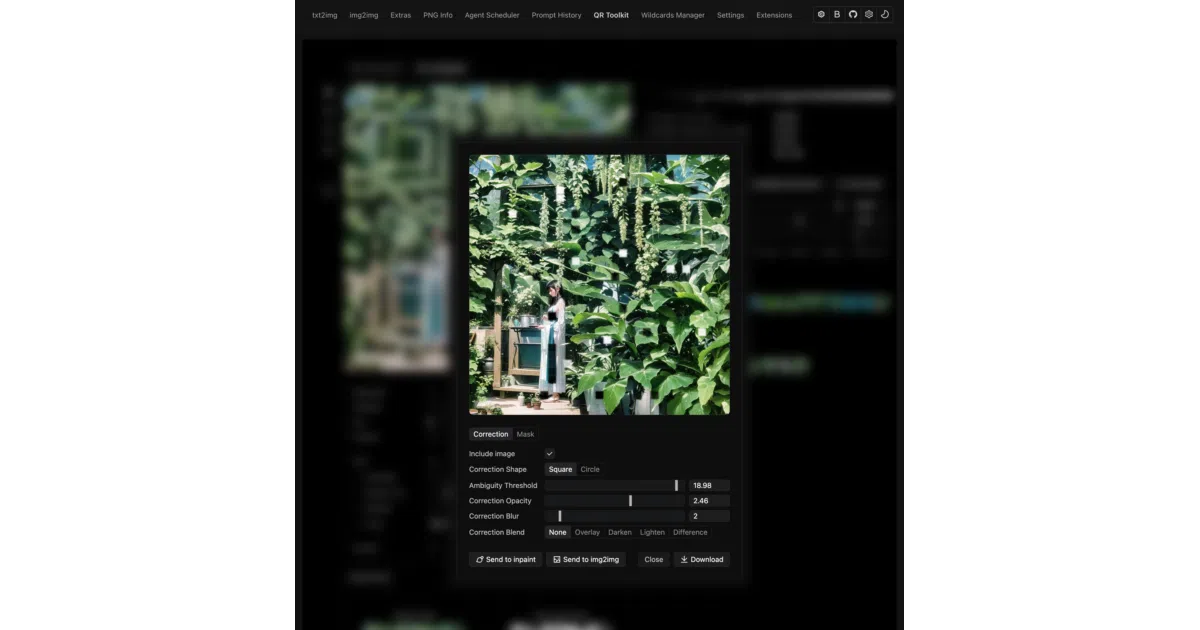Open the Wildcards Manager tab

point(673,15)
